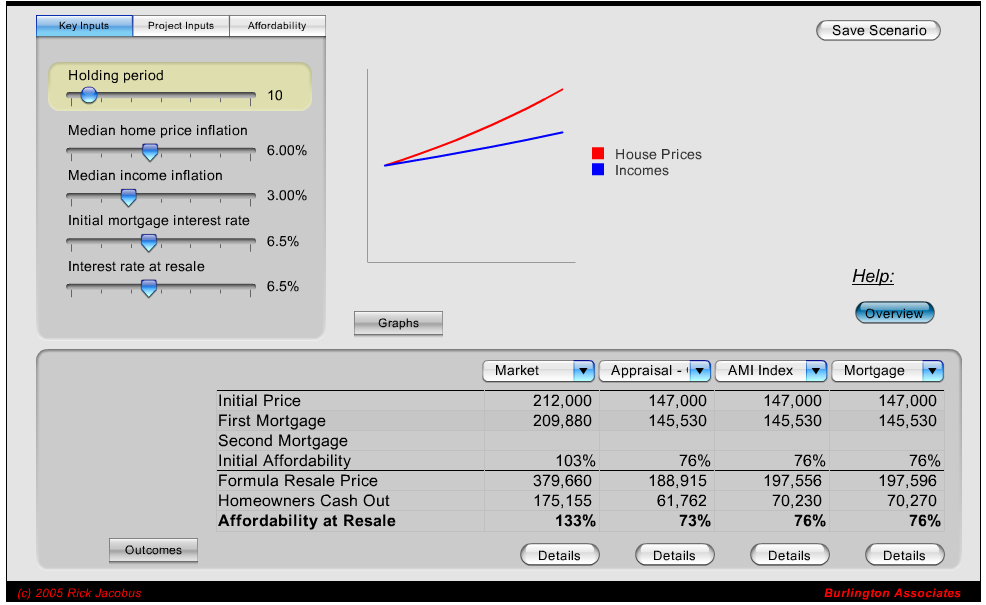Click Details under the Appraisal column

point(674,555)
